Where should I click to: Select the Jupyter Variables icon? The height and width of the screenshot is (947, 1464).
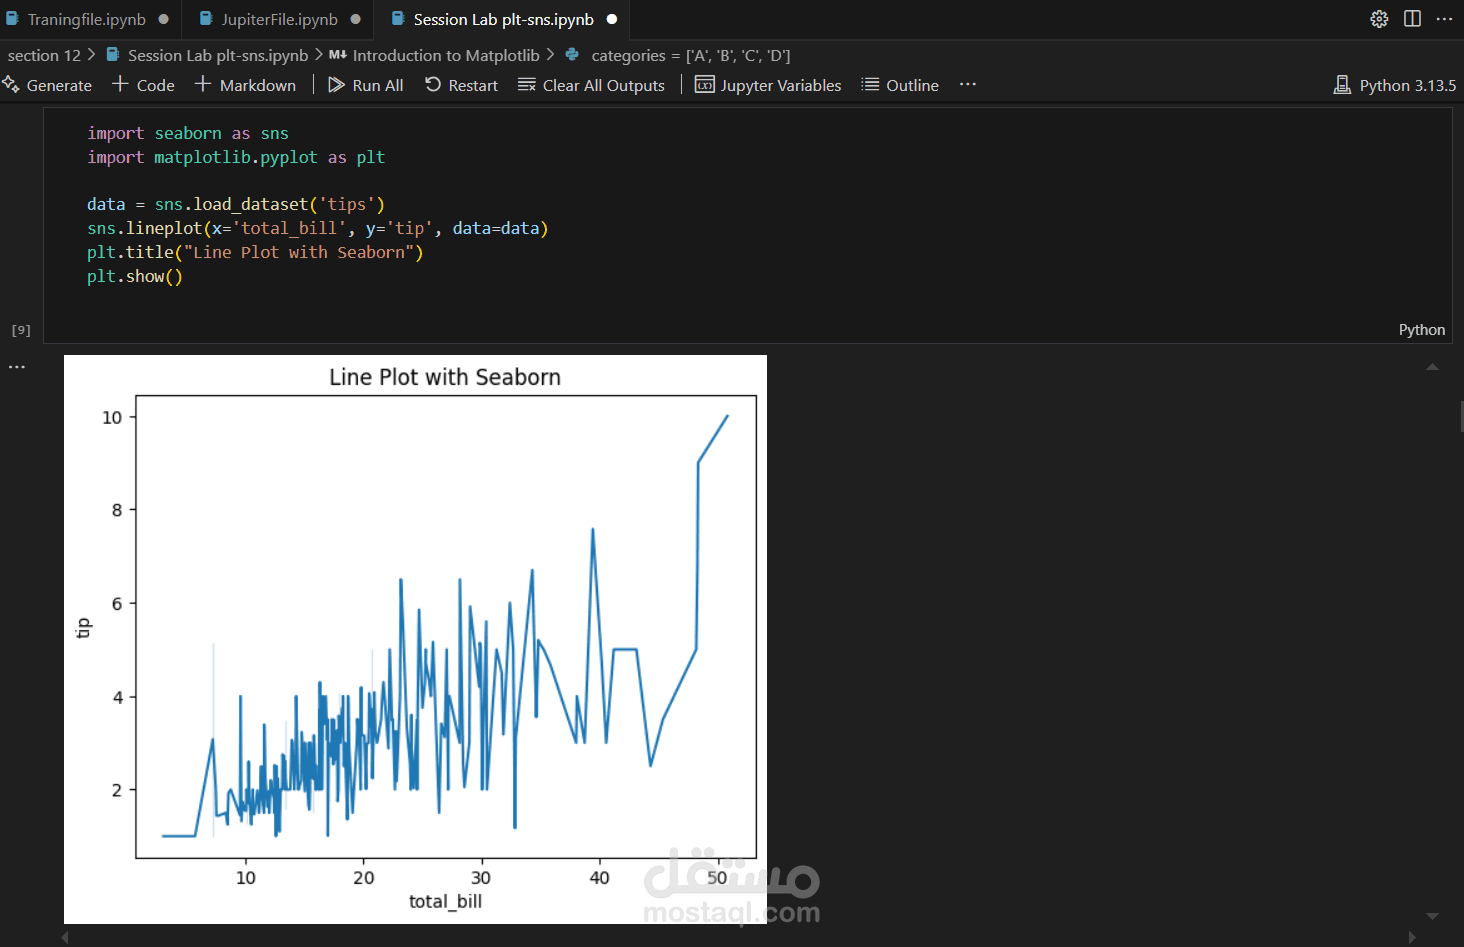click(x=704, y=85)
